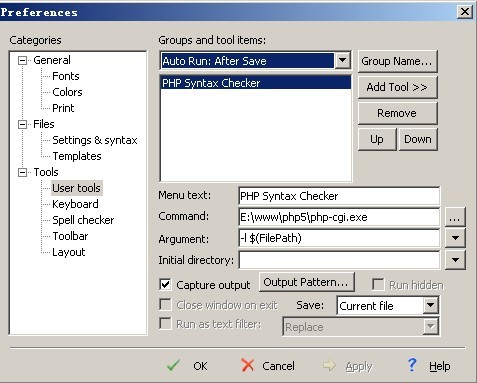Click the Group Name... button
The height and width of the screenshot is (383, 477).
coord(397,61)
